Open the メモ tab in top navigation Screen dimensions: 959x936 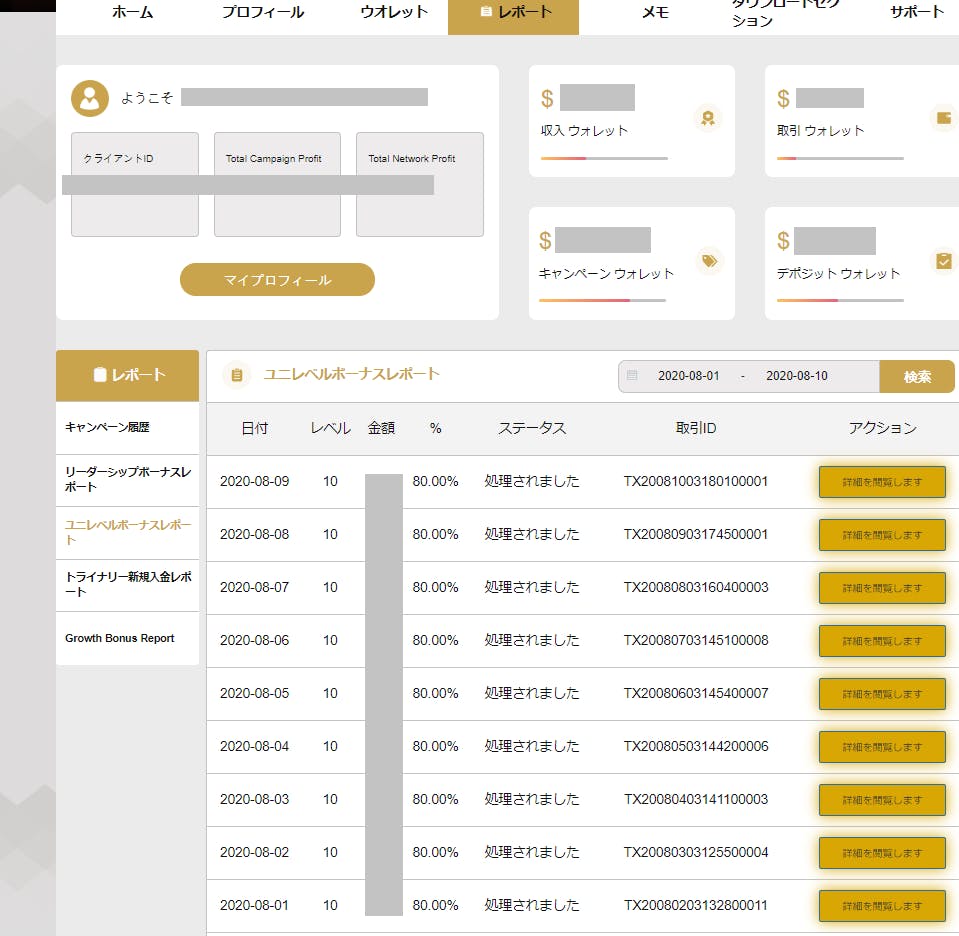655,13
